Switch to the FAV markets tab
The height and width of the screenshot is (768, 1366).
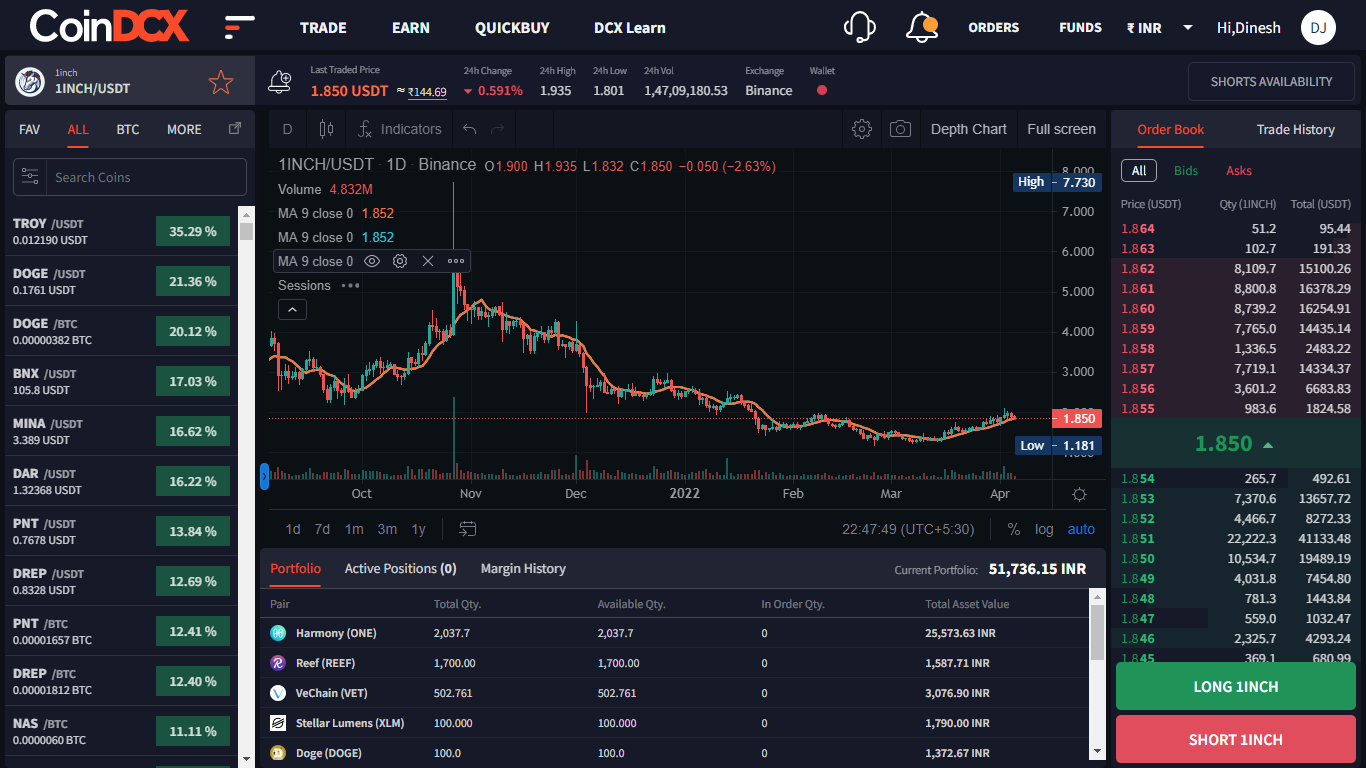pos(30,129)
